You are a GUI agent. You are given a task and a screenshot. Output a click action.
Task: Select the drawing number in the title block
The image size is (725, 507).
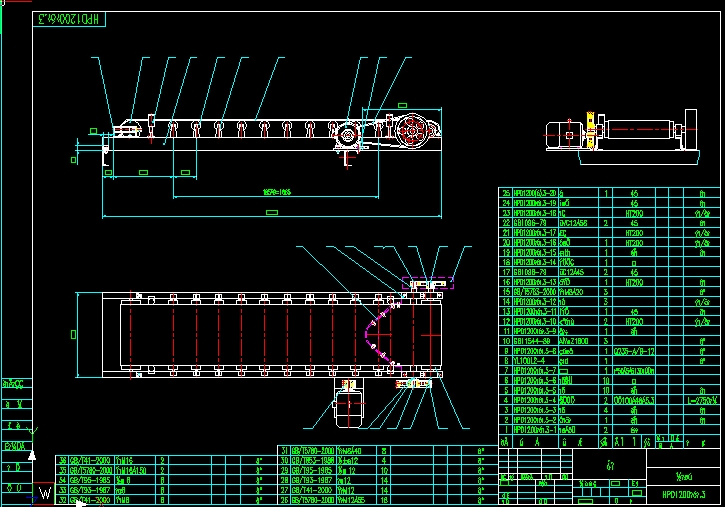coord(683,494)
